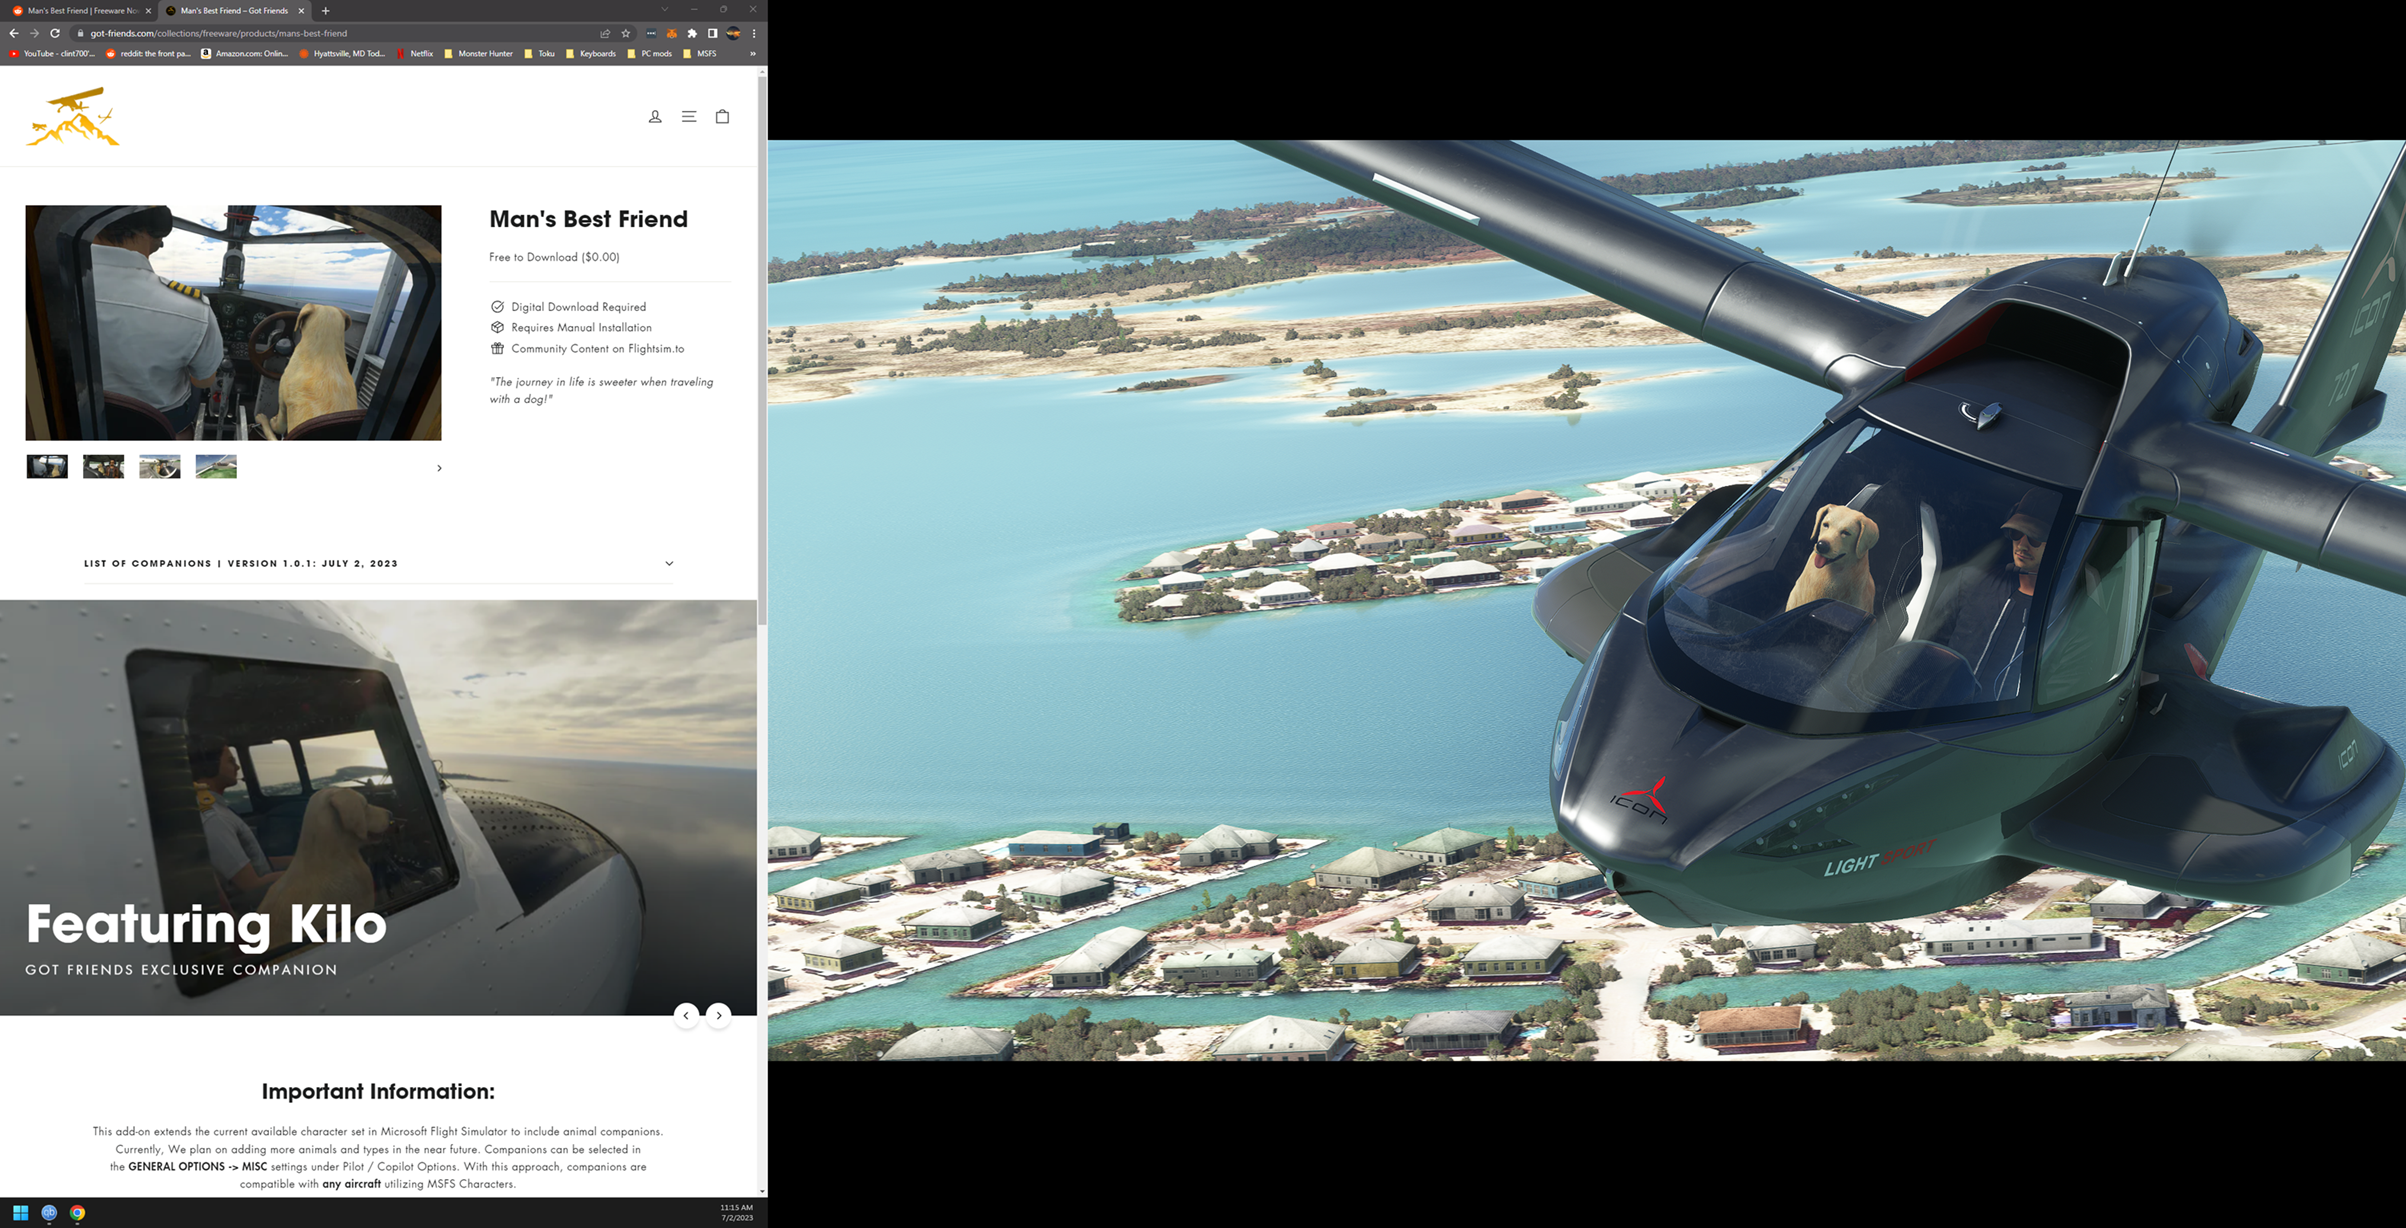Click 'Community Content on Flightsim.to' text
This screenshot has width=2406, height=1228.
click(598, 349)
